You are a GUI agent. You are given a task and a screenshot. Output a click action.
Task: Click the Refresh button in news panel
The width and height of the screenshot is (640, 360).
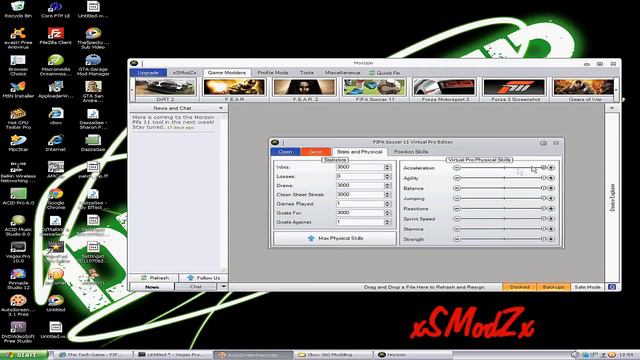(154, 278)
